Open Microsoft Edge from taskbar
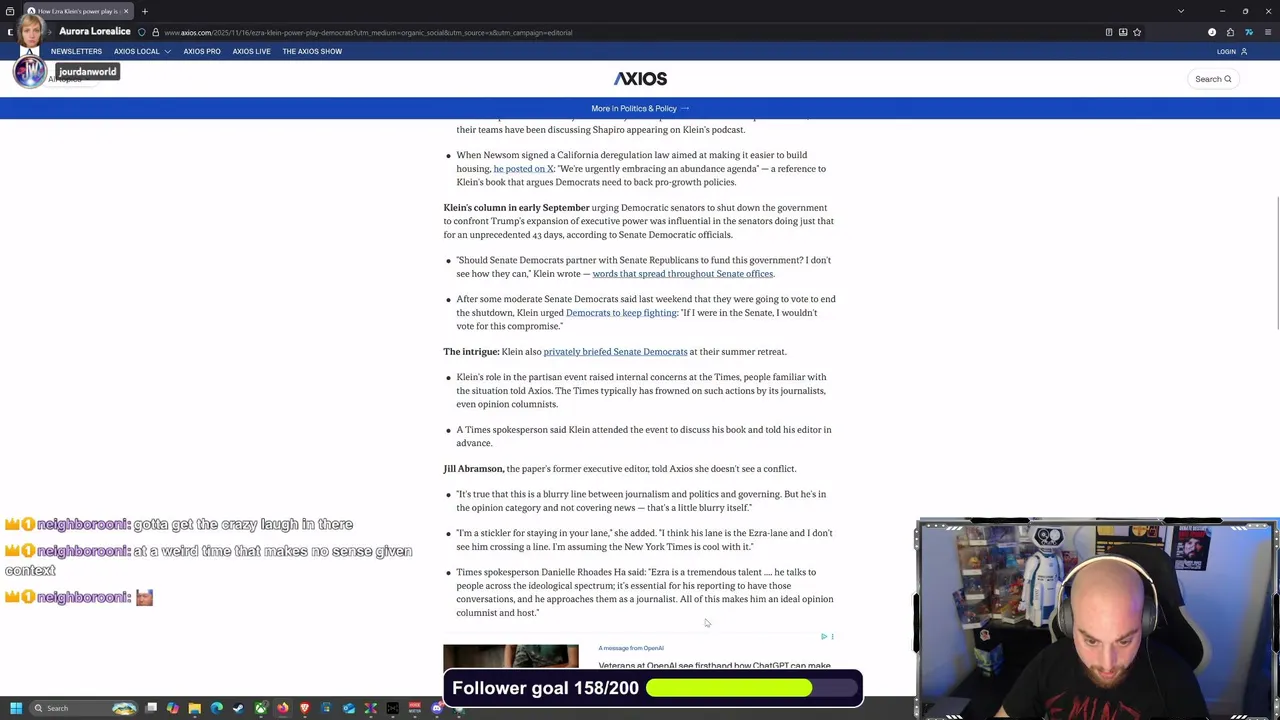Screen dimensions: 1280x720 pyautogui.click(x=217, y=708)
